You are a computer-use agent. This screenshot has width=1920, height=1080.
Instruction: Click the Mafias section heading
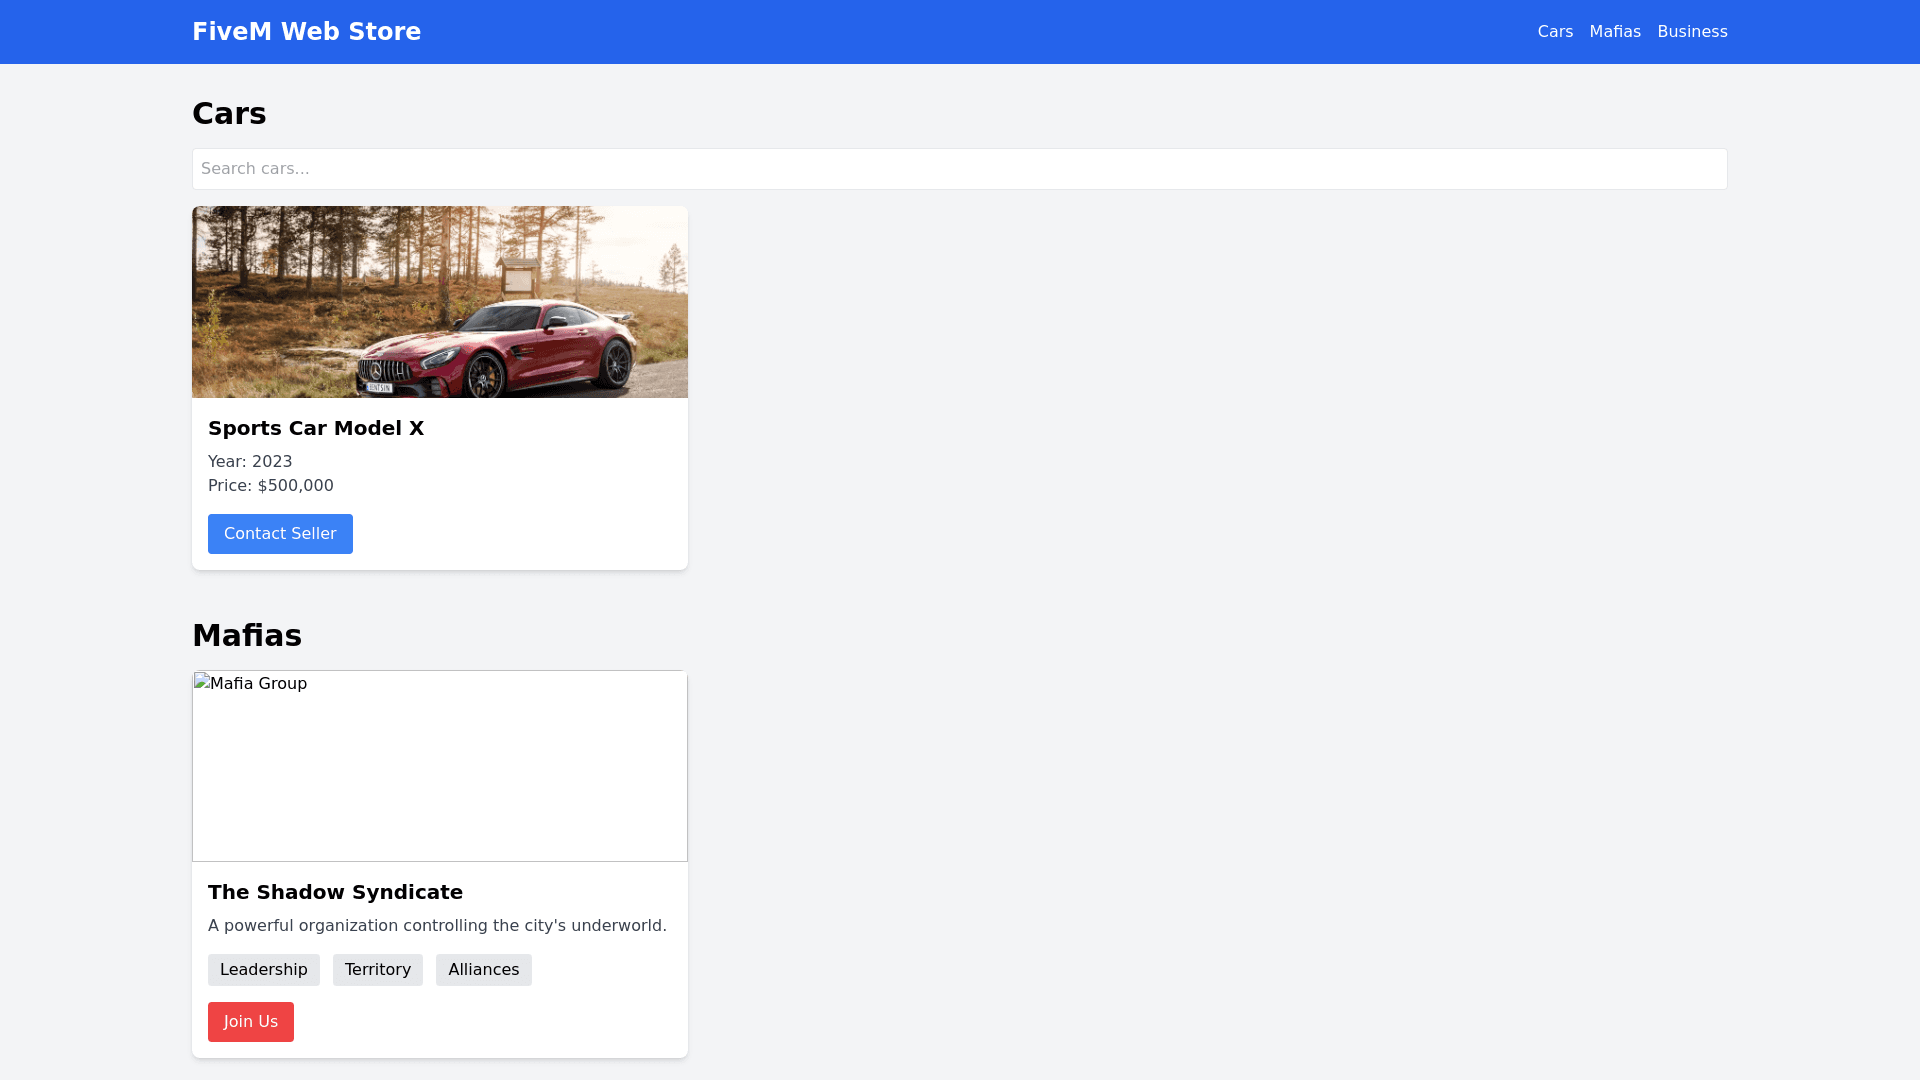[247, 636]
